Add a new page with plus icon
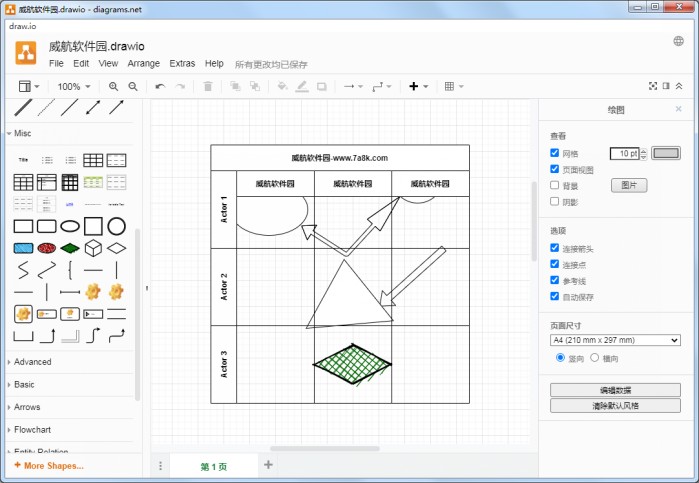Viewport: 699px width, 483px height. pyautogui.click(x=268, y=465)
